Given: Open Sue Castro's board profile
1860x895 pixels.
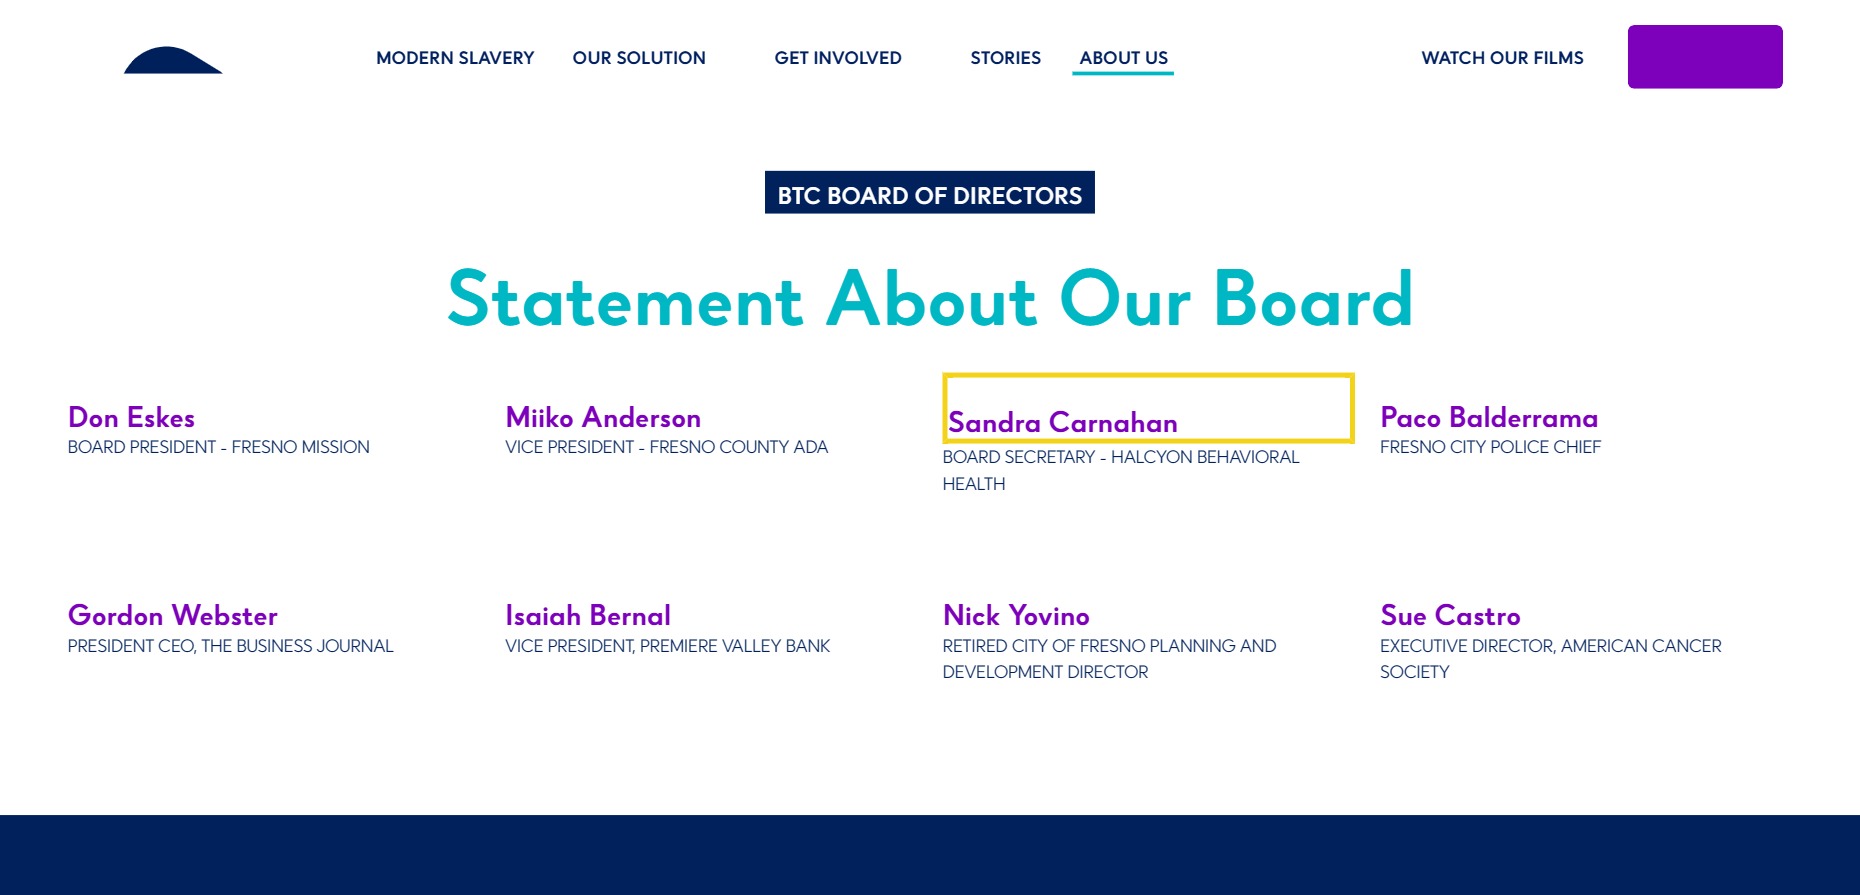Looking at the screenshot, I should pyautogui.click(x=1450, y=615).
